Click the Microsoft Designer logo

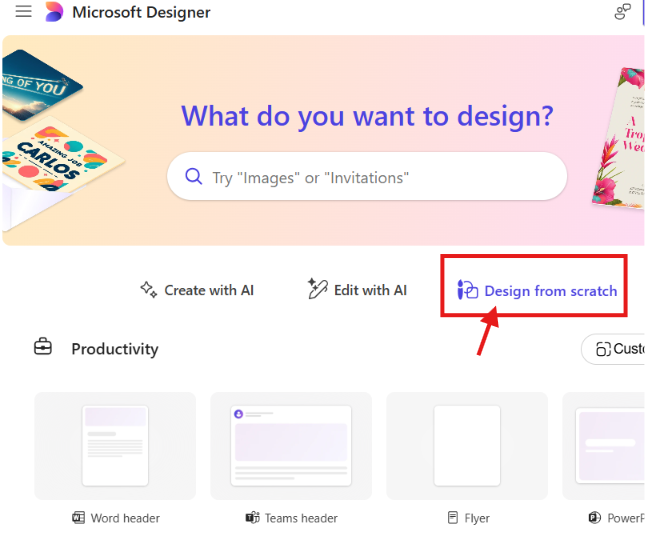(x=54, y=12)
